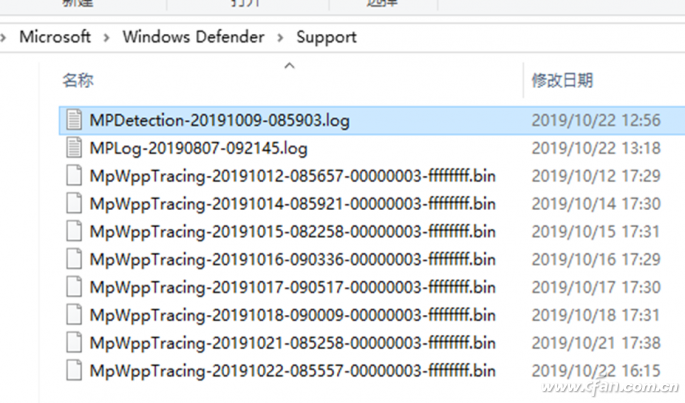The image size is (685, 403).
Task: Select the MpWppTracing-20191014-085921 file icon
Action: tap(73, 204)
